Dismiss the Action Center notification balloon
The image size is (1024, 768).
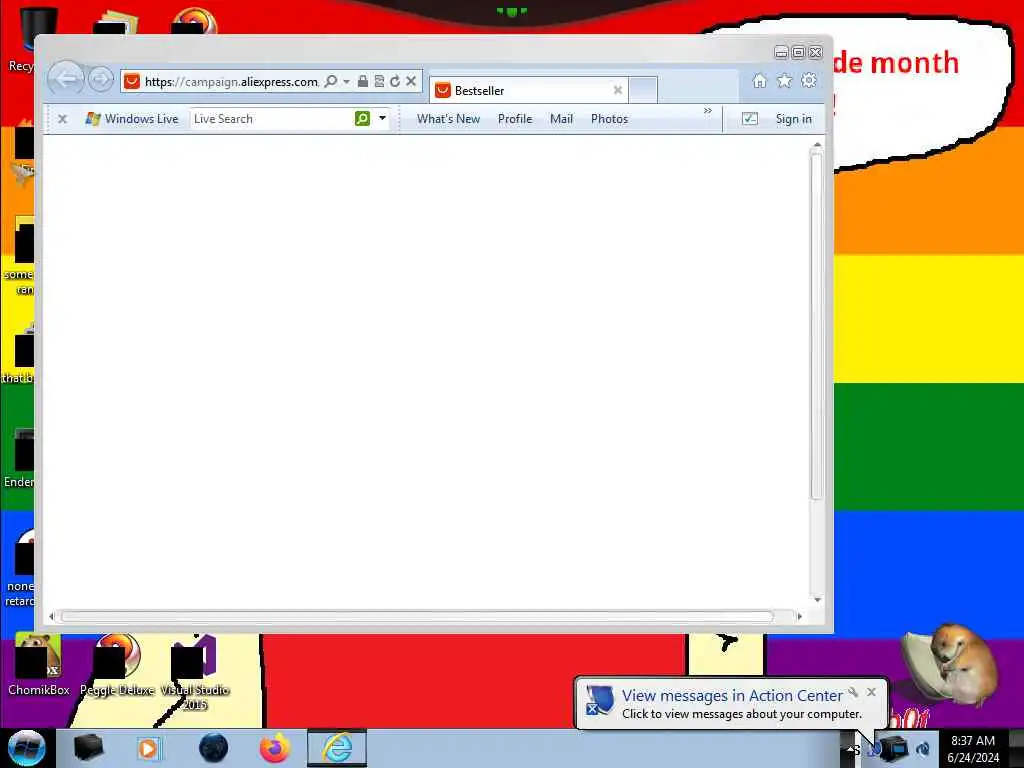[x=871, y=692]
